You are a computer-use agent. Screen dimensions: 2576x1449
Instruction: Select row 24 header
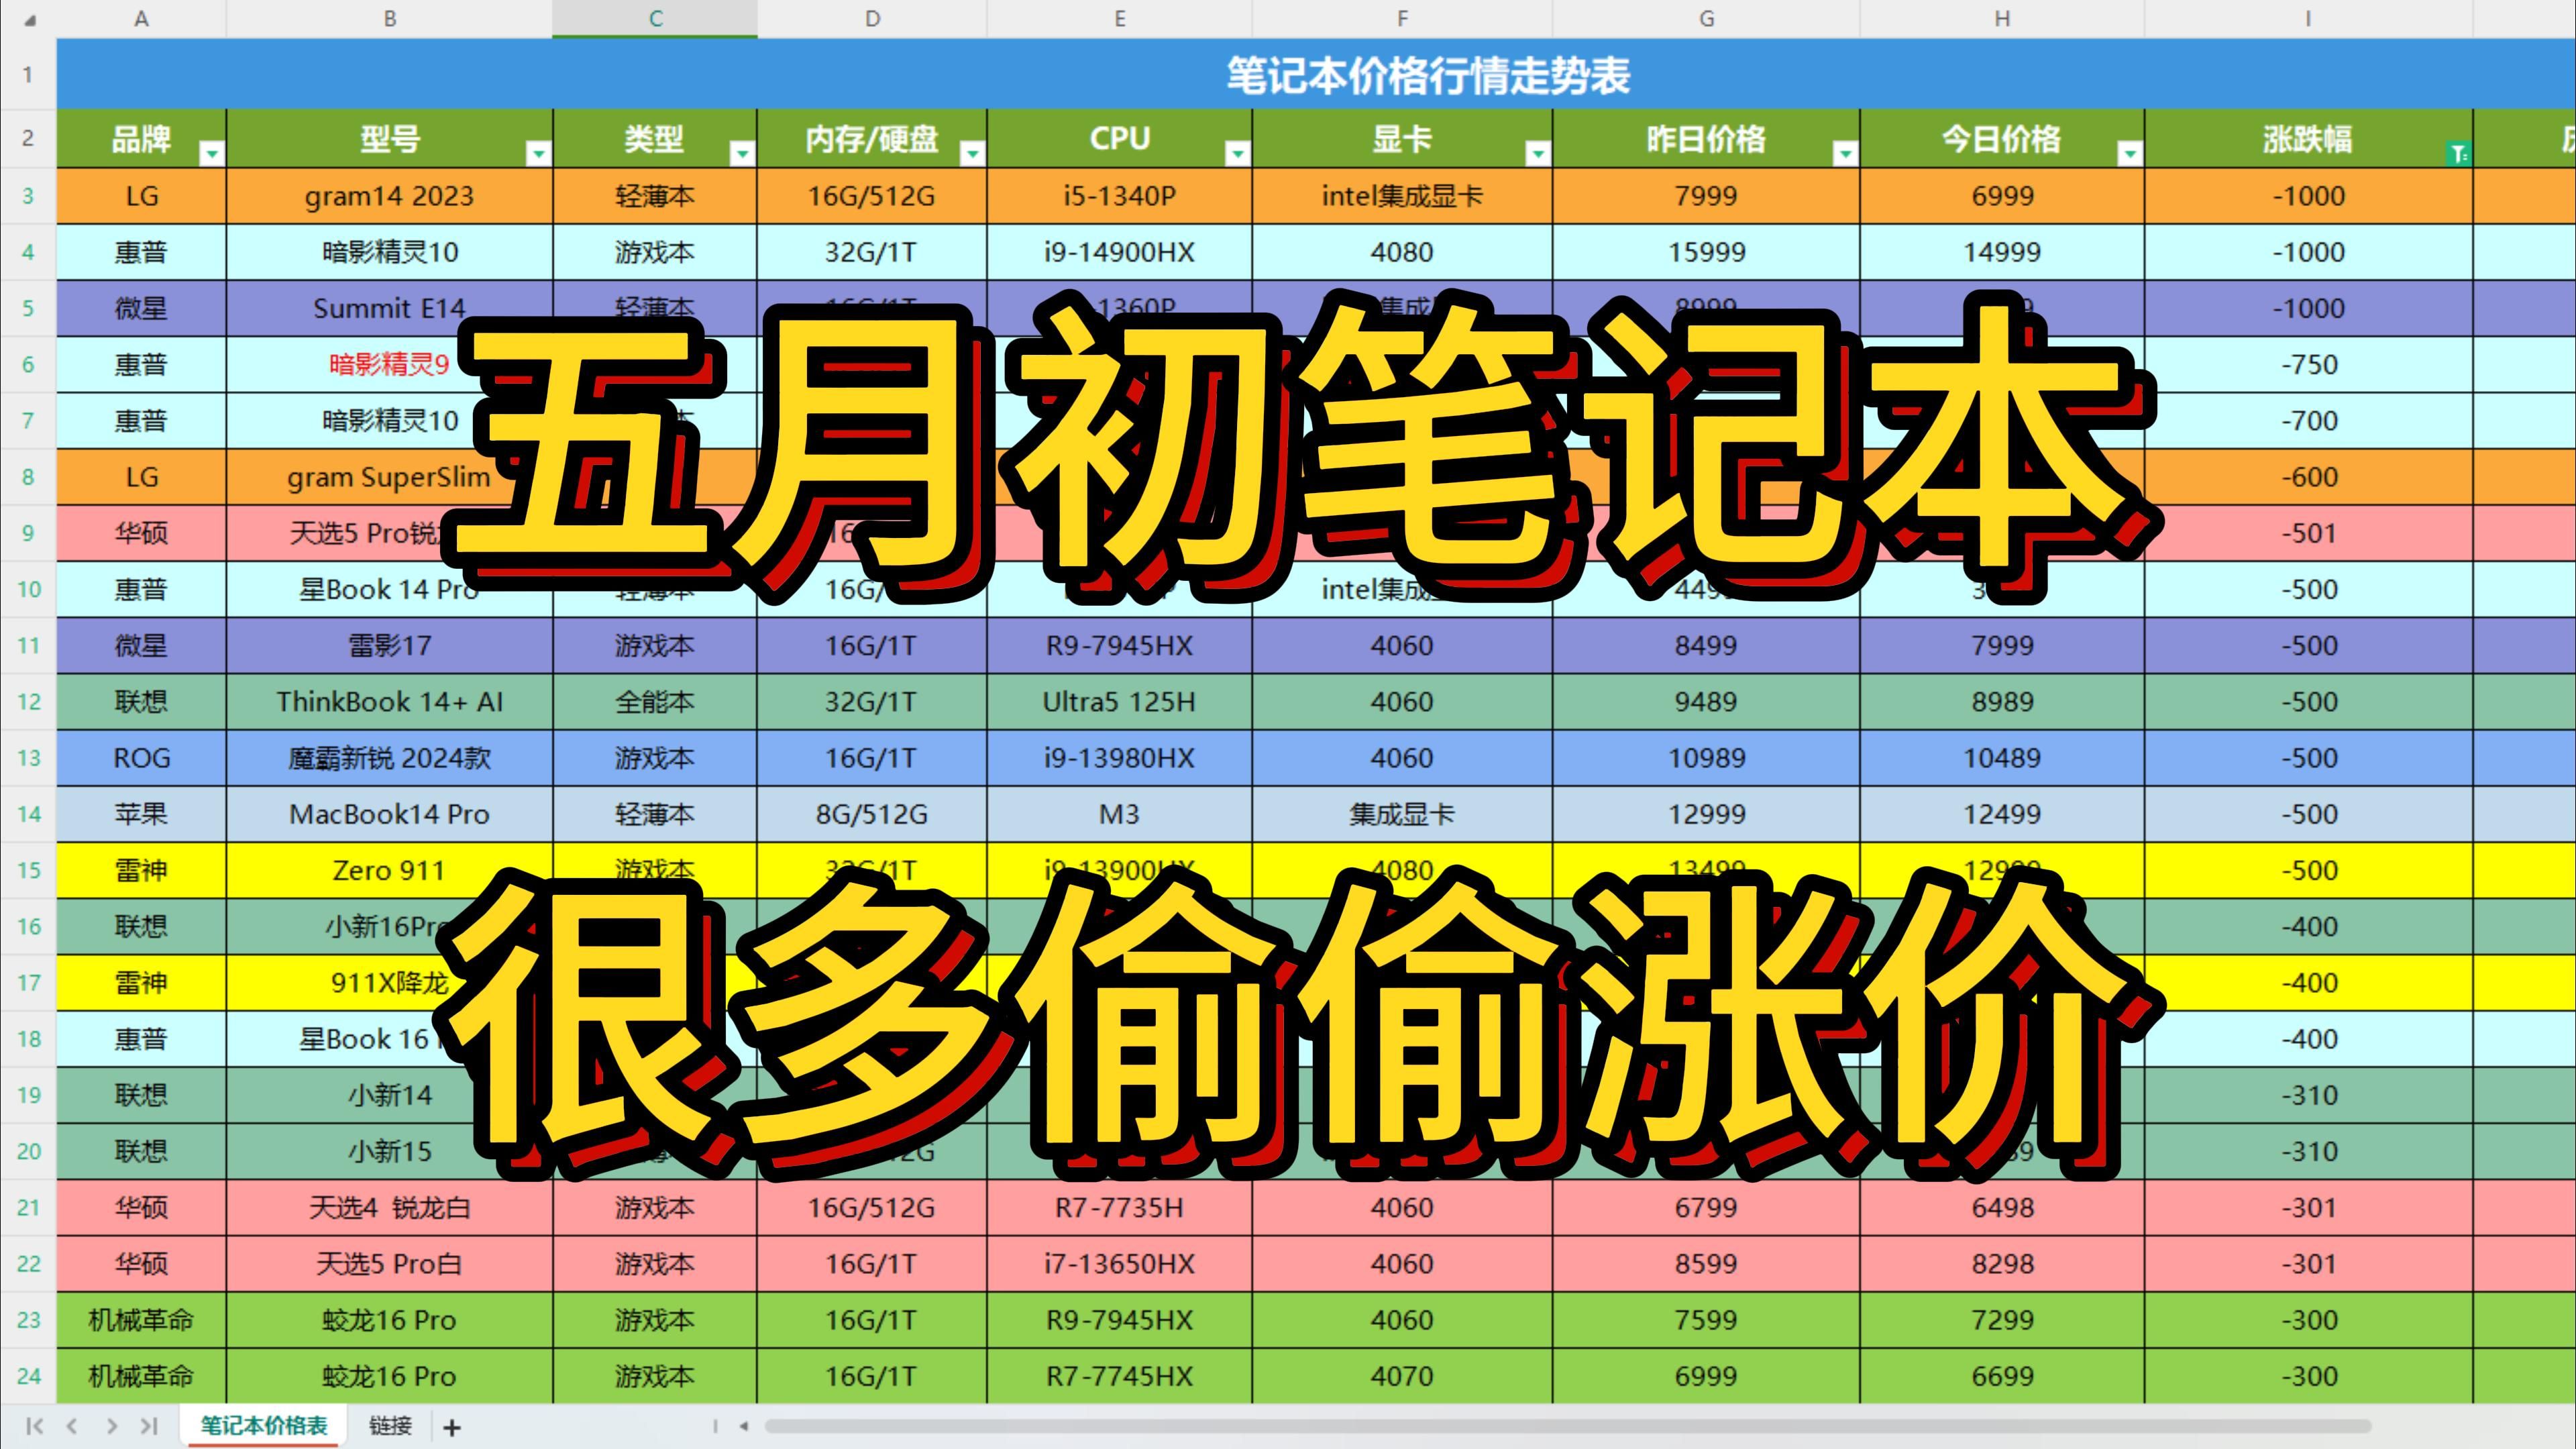(28, 1376)
